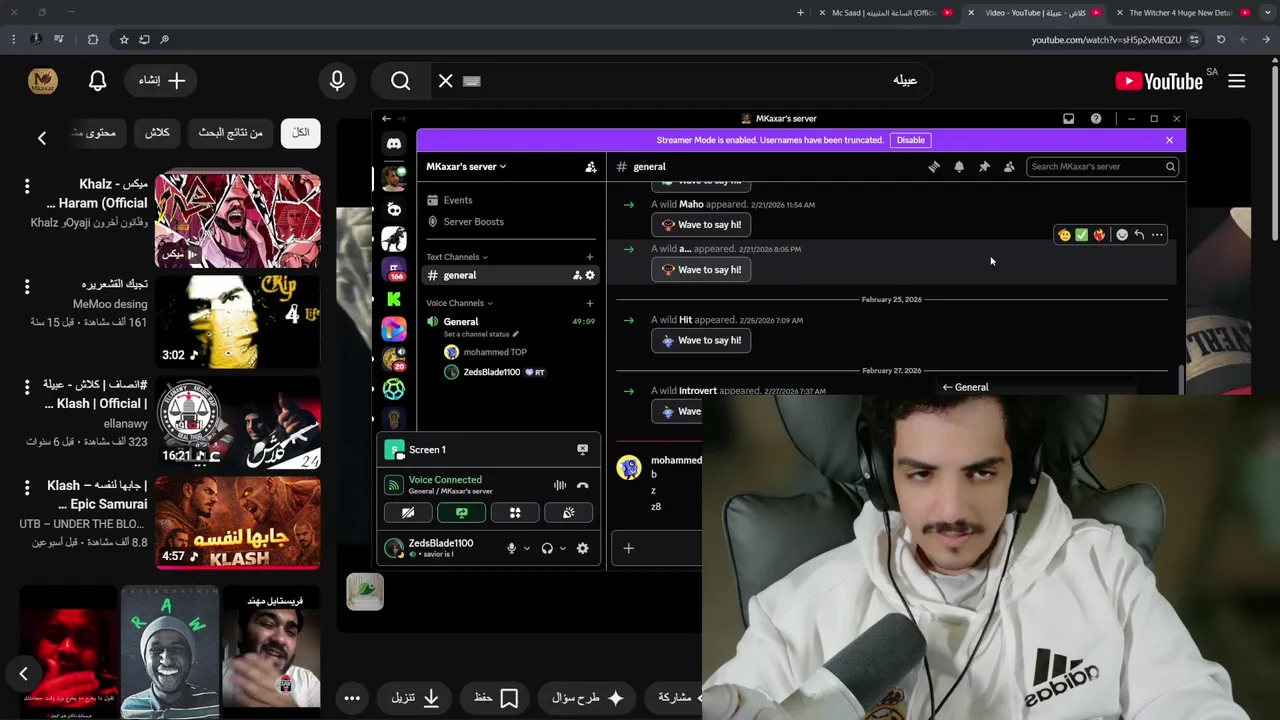The image size is (1280, 720).
Task: Add a new voice channel with plus
Action: pyautogui.click(x=590, y=303)
